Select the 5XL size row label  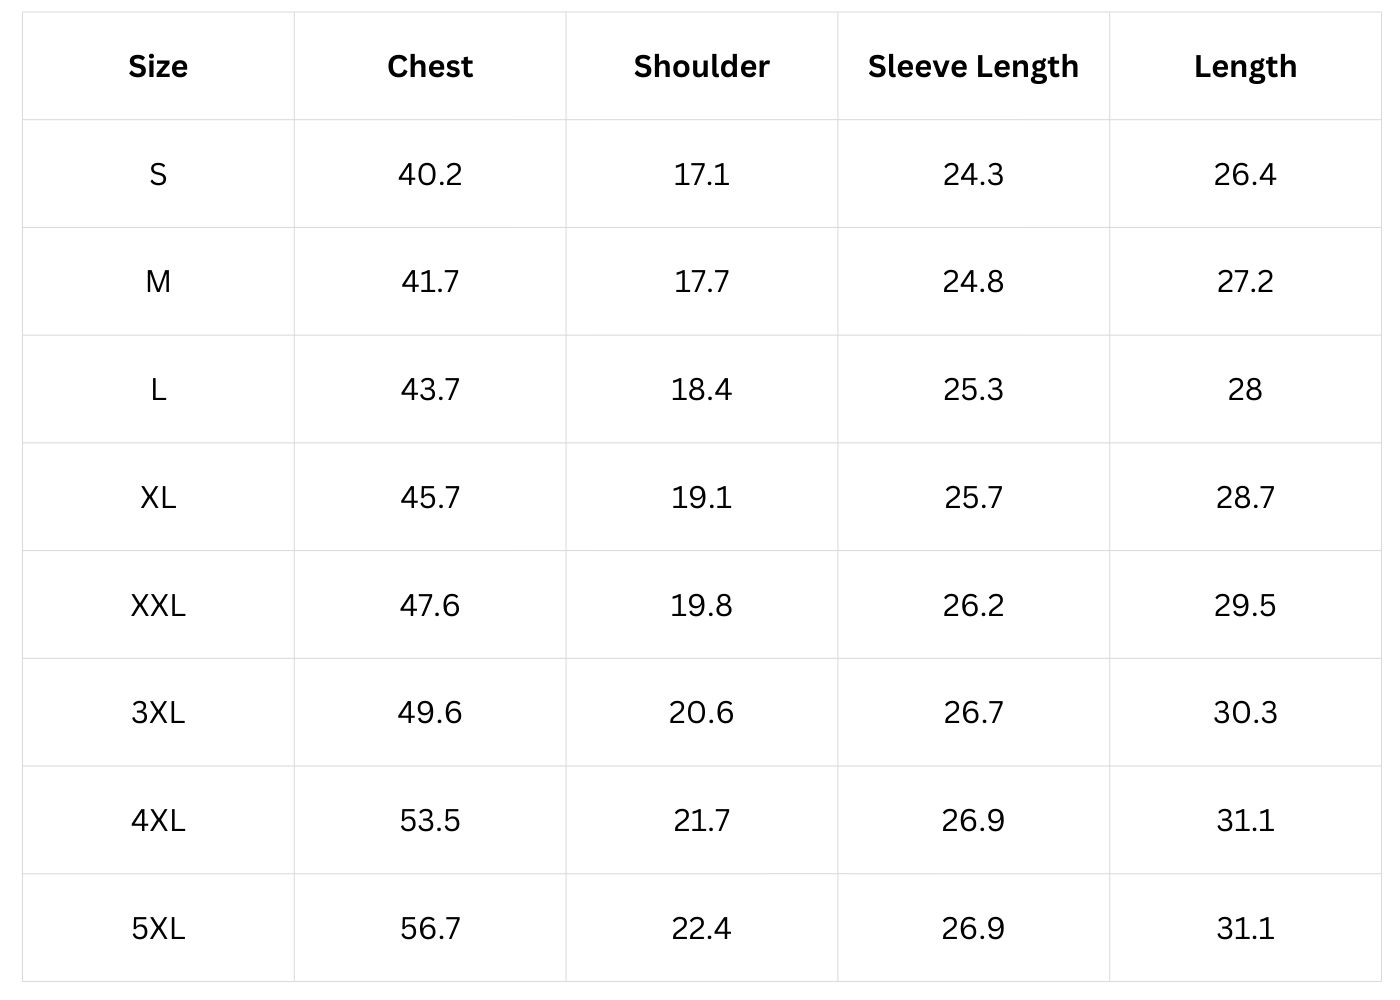pyautogui.click(x=158, y=928)
